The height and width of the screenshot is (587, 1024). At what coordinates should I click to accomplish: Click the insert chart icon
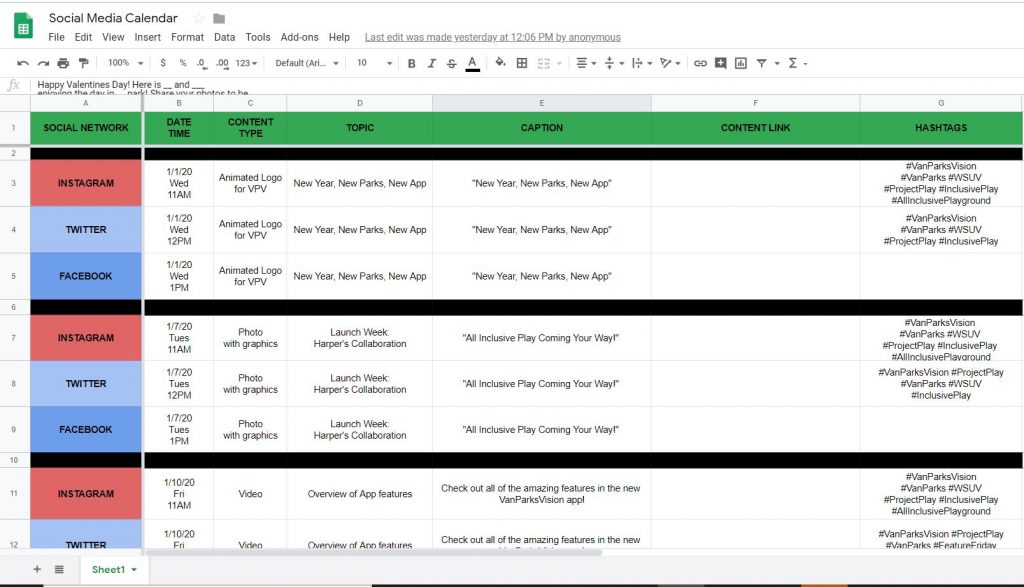[x=741, y=63]
